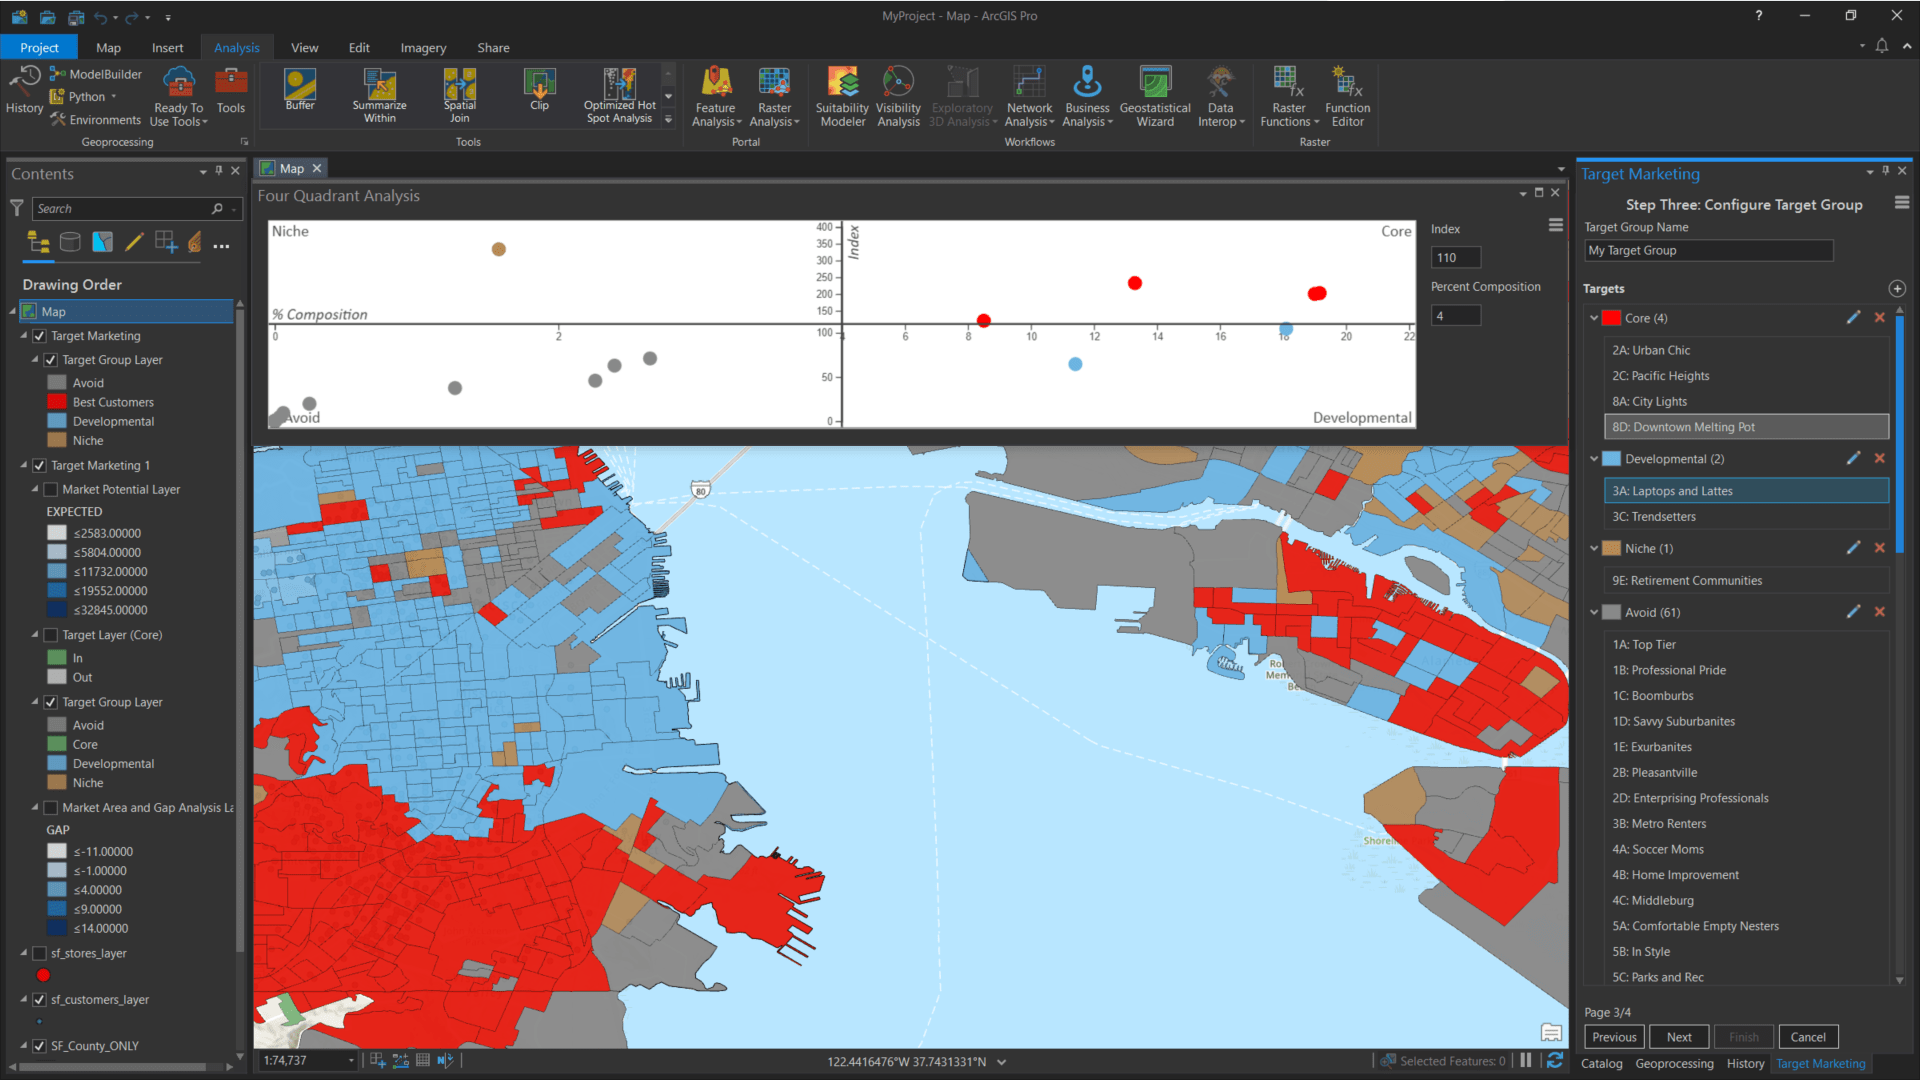Toggle Target Marketing 1 layer visibility

(x=40, y=466)
